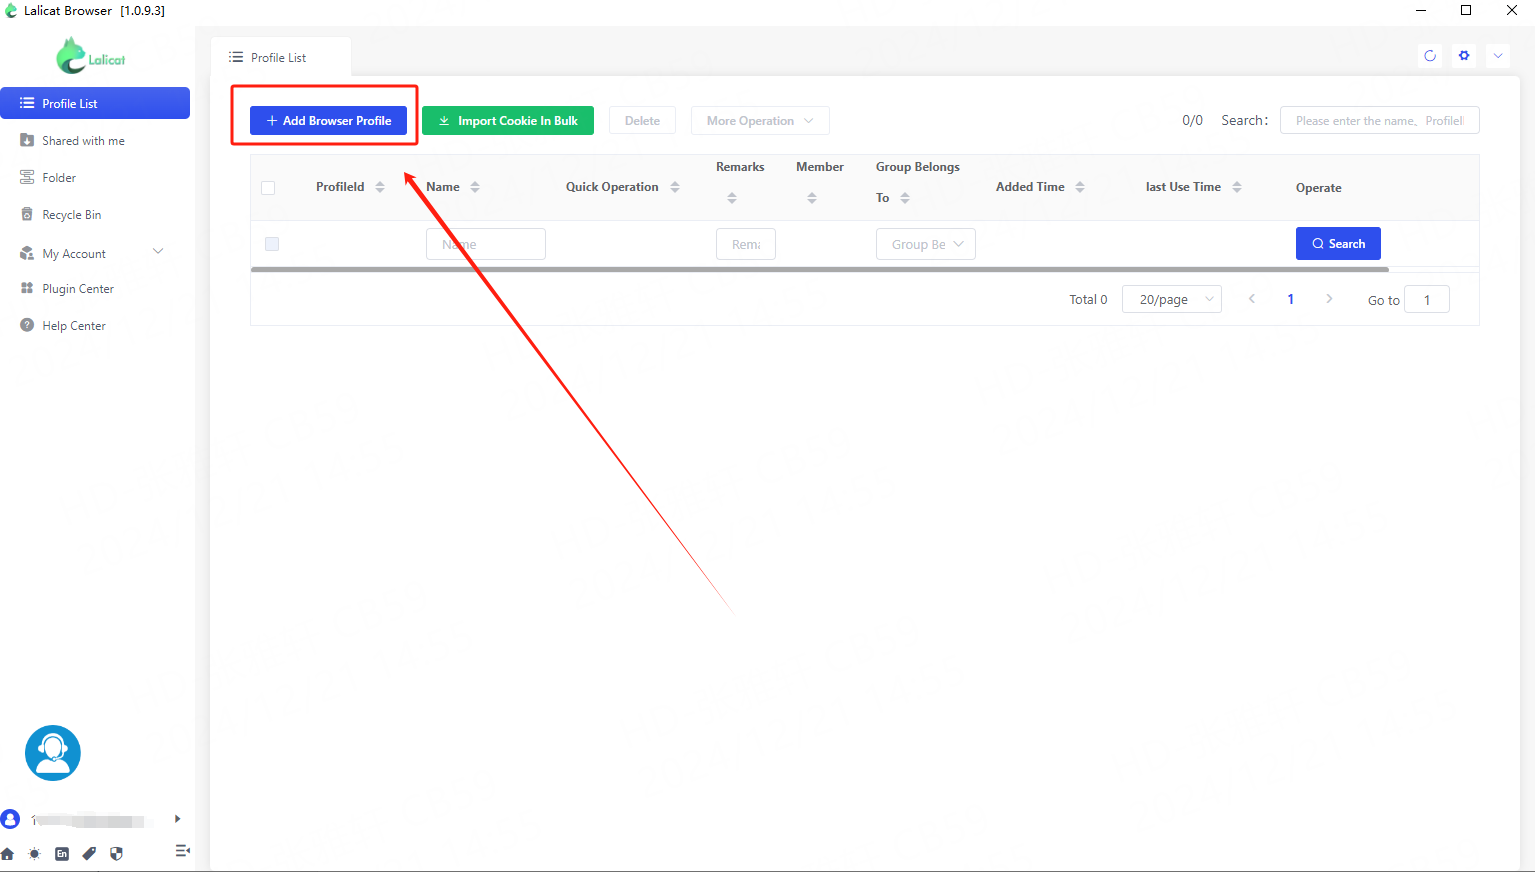Viewport: 1535px width, 872px height.
Task: Click the tag icon in bottom bar
Action: (x=89, y=854)
